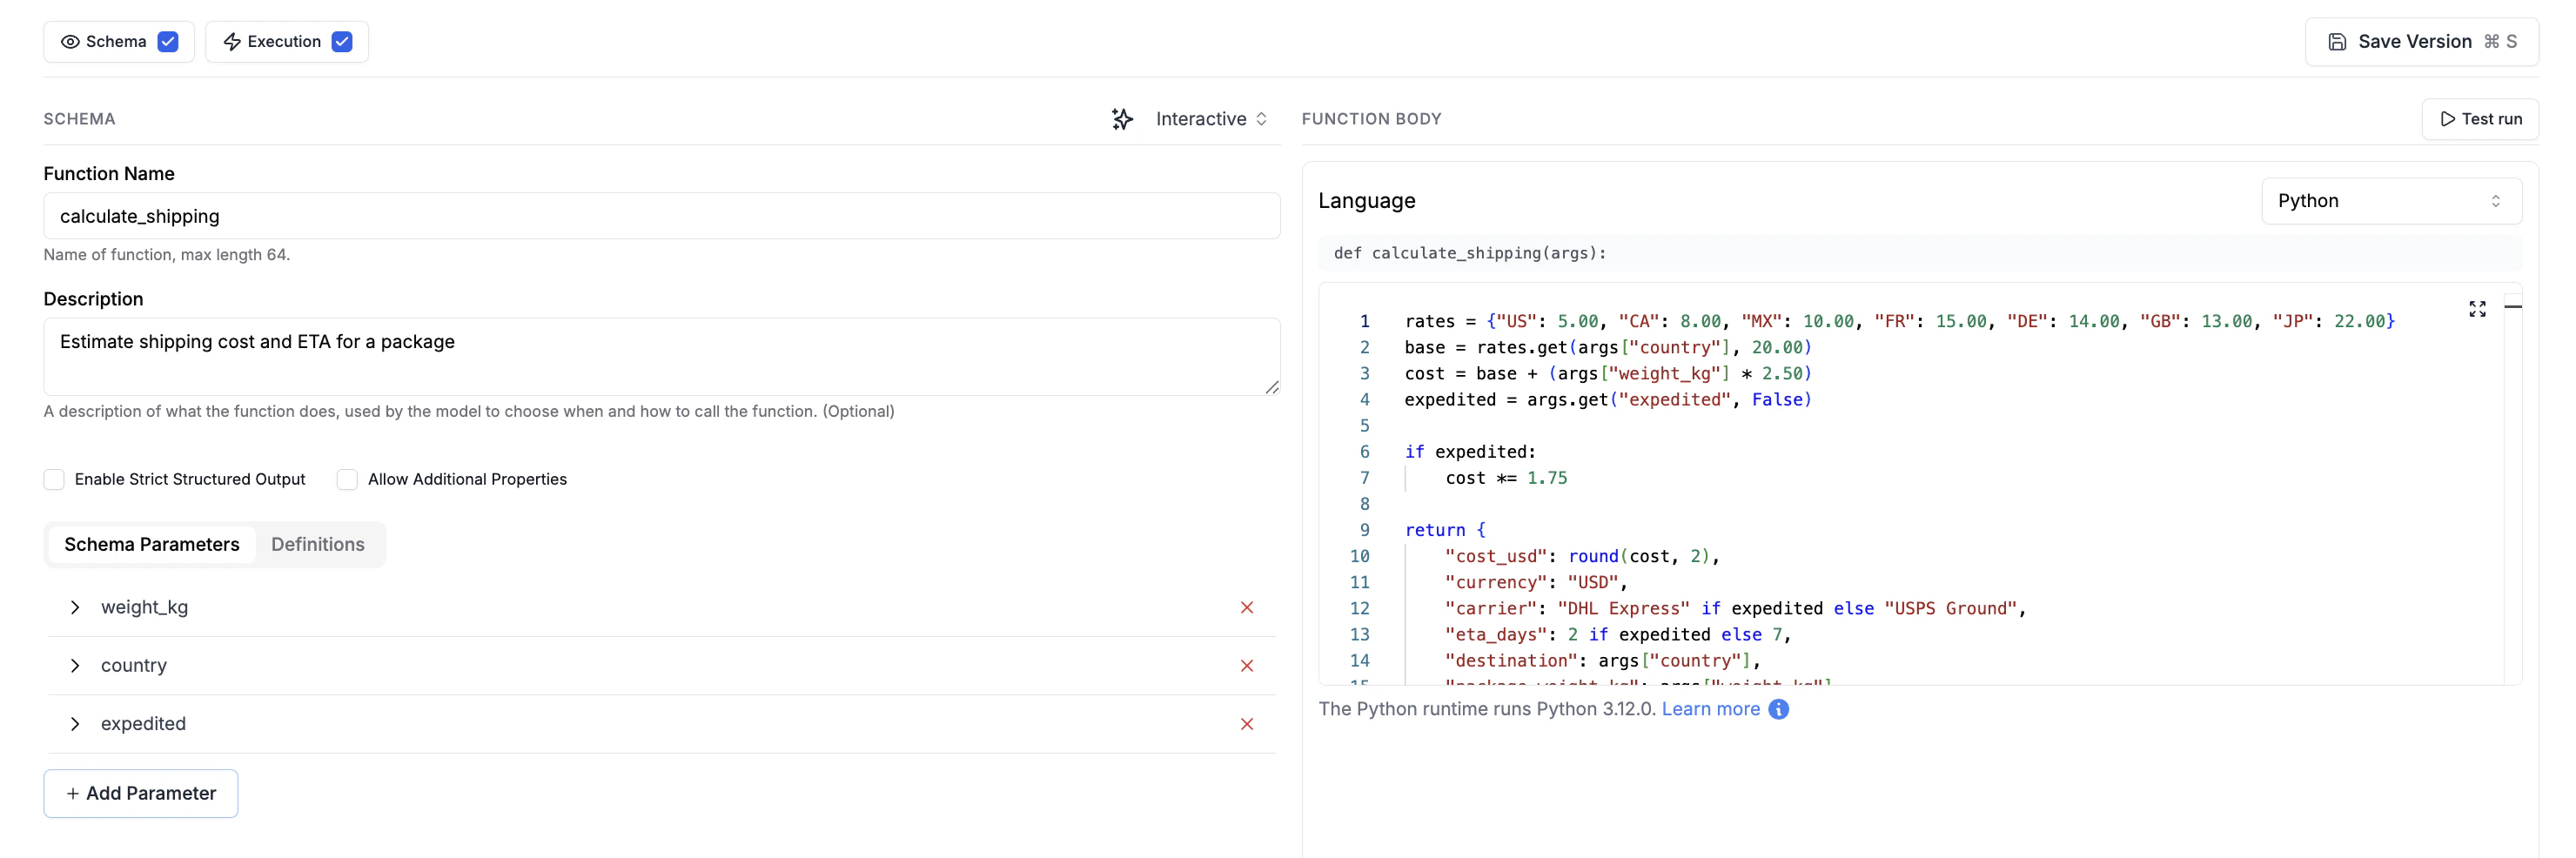Remove the country parameter using red X

click(x=1246, y=665)
